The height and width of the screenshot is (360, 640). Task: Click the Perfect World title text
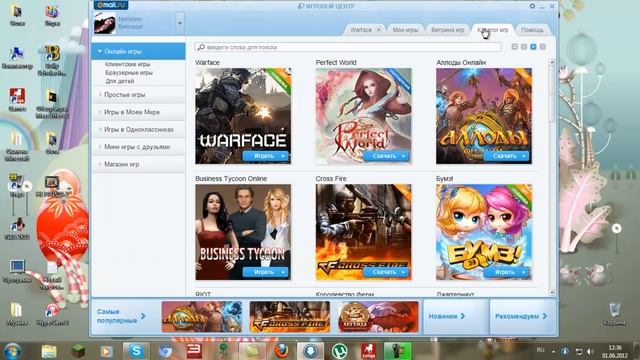pyautogui.click(x=336, y=62)
